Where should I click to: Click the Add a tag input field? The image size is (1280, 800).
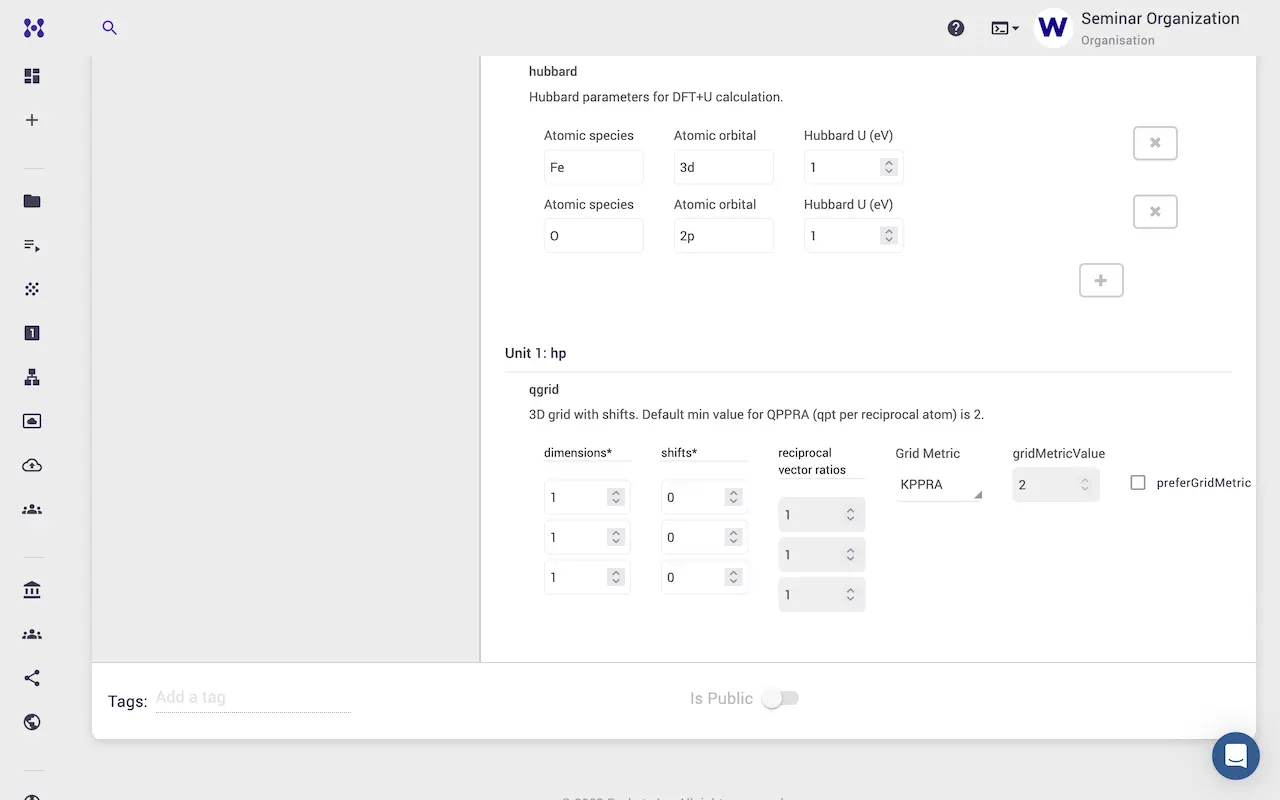point(252,698)
